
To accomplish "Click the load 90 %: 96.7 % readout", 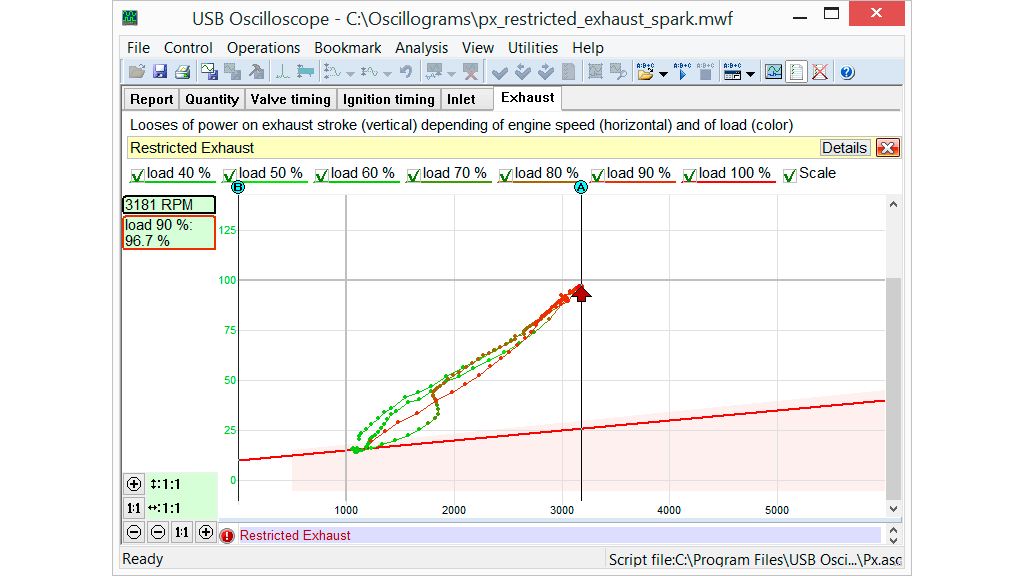I will [169, 232].
